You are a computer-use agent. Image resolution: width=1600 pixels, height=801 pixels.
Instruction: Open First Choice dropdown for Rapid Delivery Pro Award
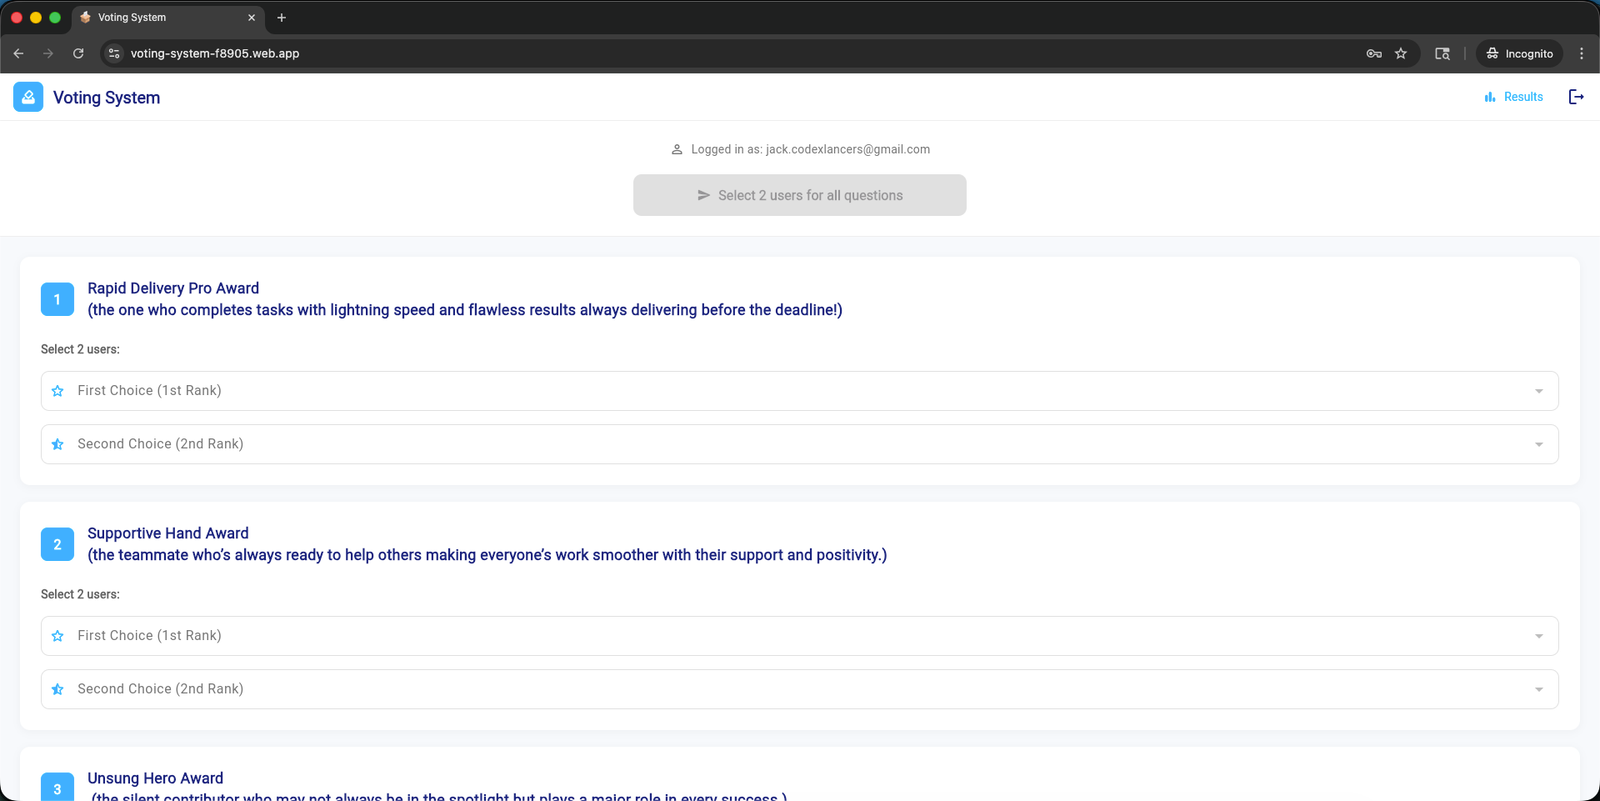pos(800,391)
